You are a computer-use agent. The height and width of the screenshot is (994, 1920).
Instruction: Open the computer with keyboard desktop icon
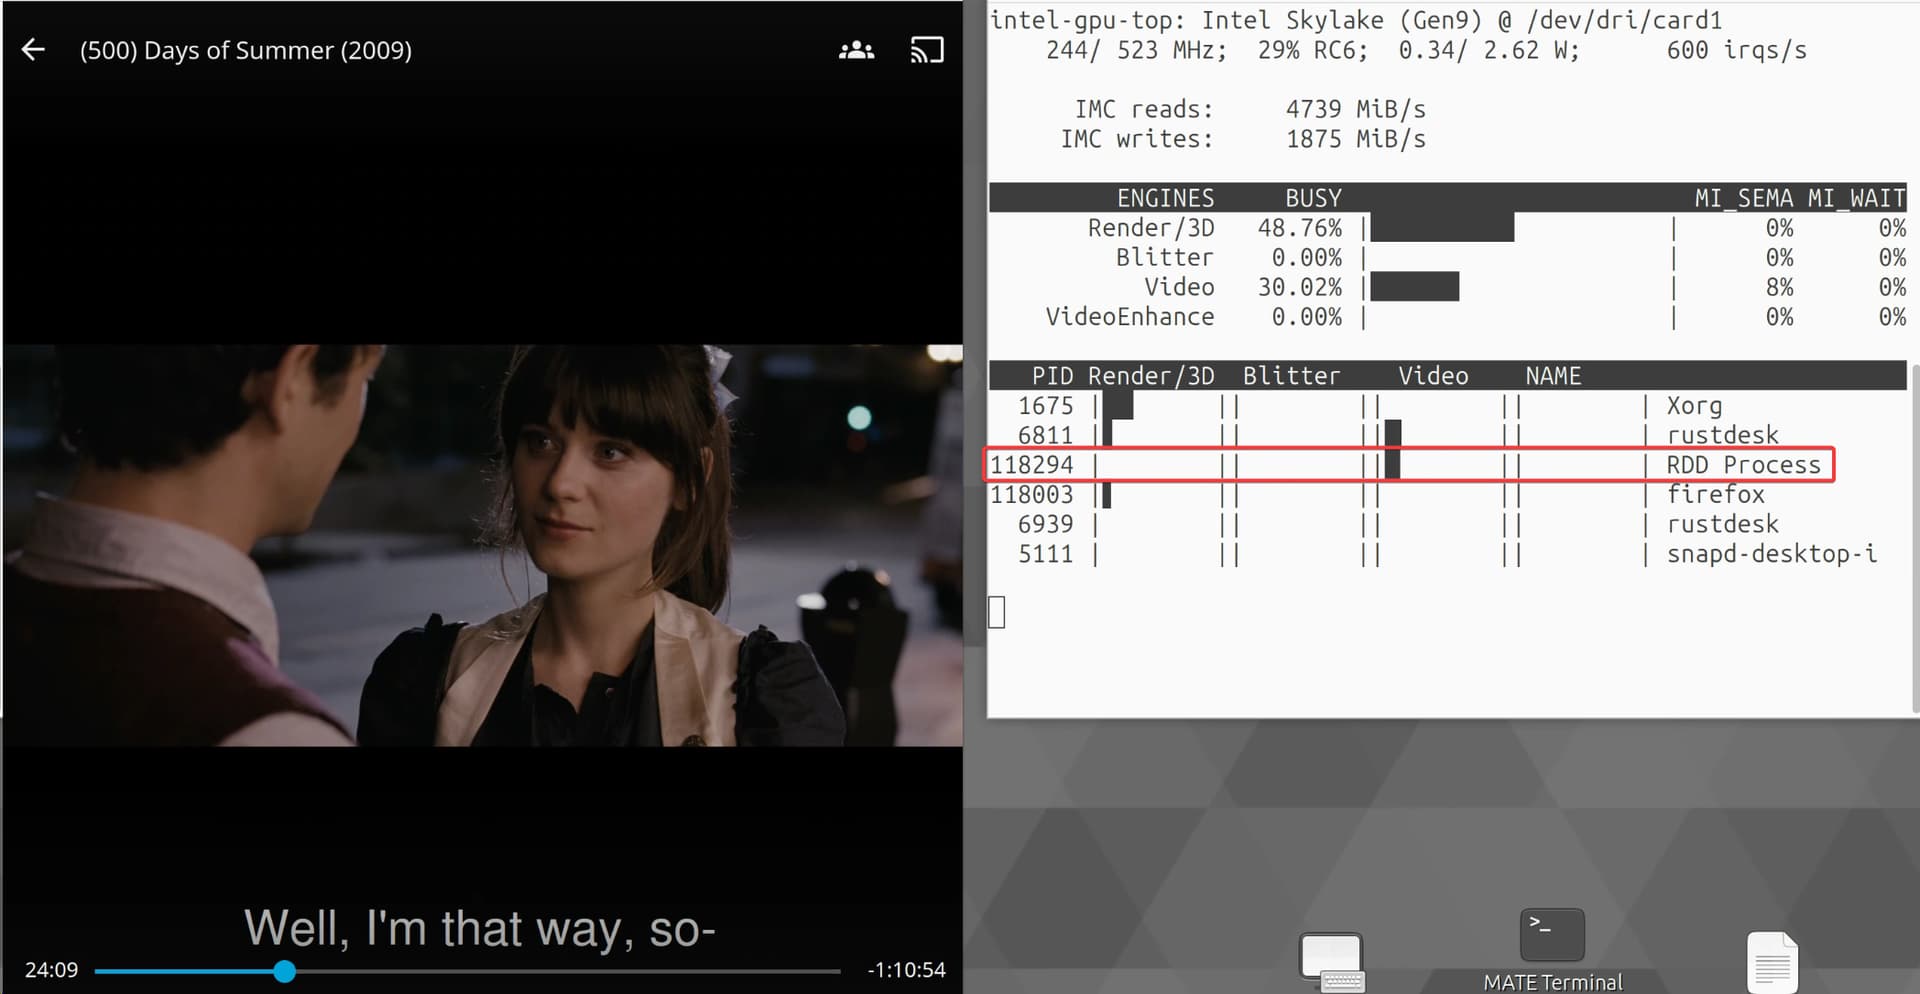pyautogui.click(x=1331, y=961)
